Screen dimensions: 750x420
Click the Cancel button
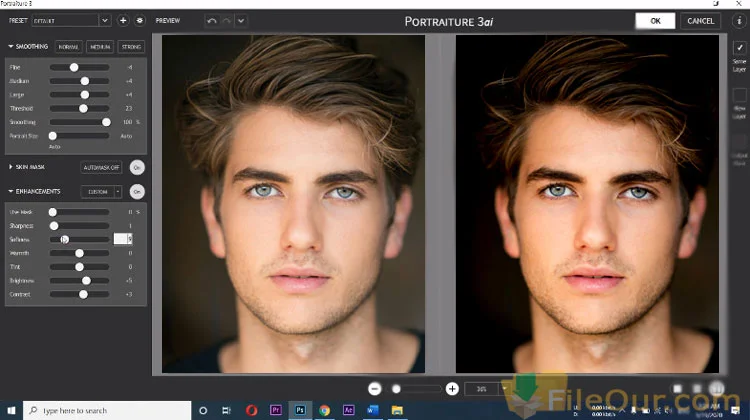click(700, 21)
